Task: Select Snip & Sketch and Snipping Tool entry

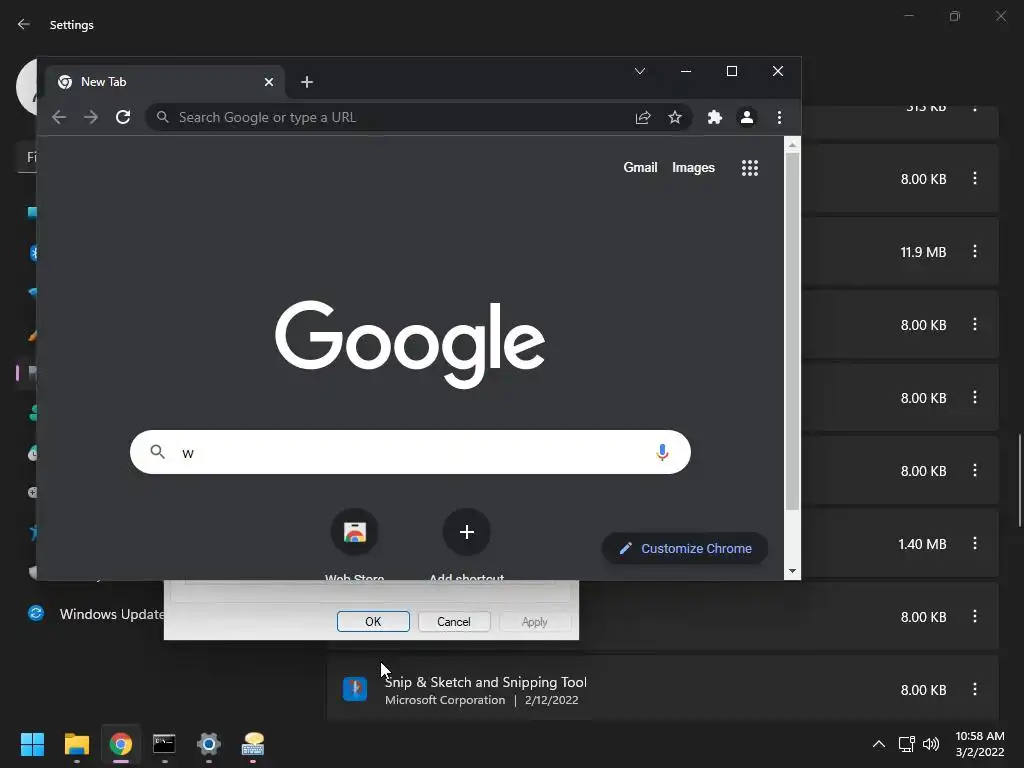Action: 662,689
